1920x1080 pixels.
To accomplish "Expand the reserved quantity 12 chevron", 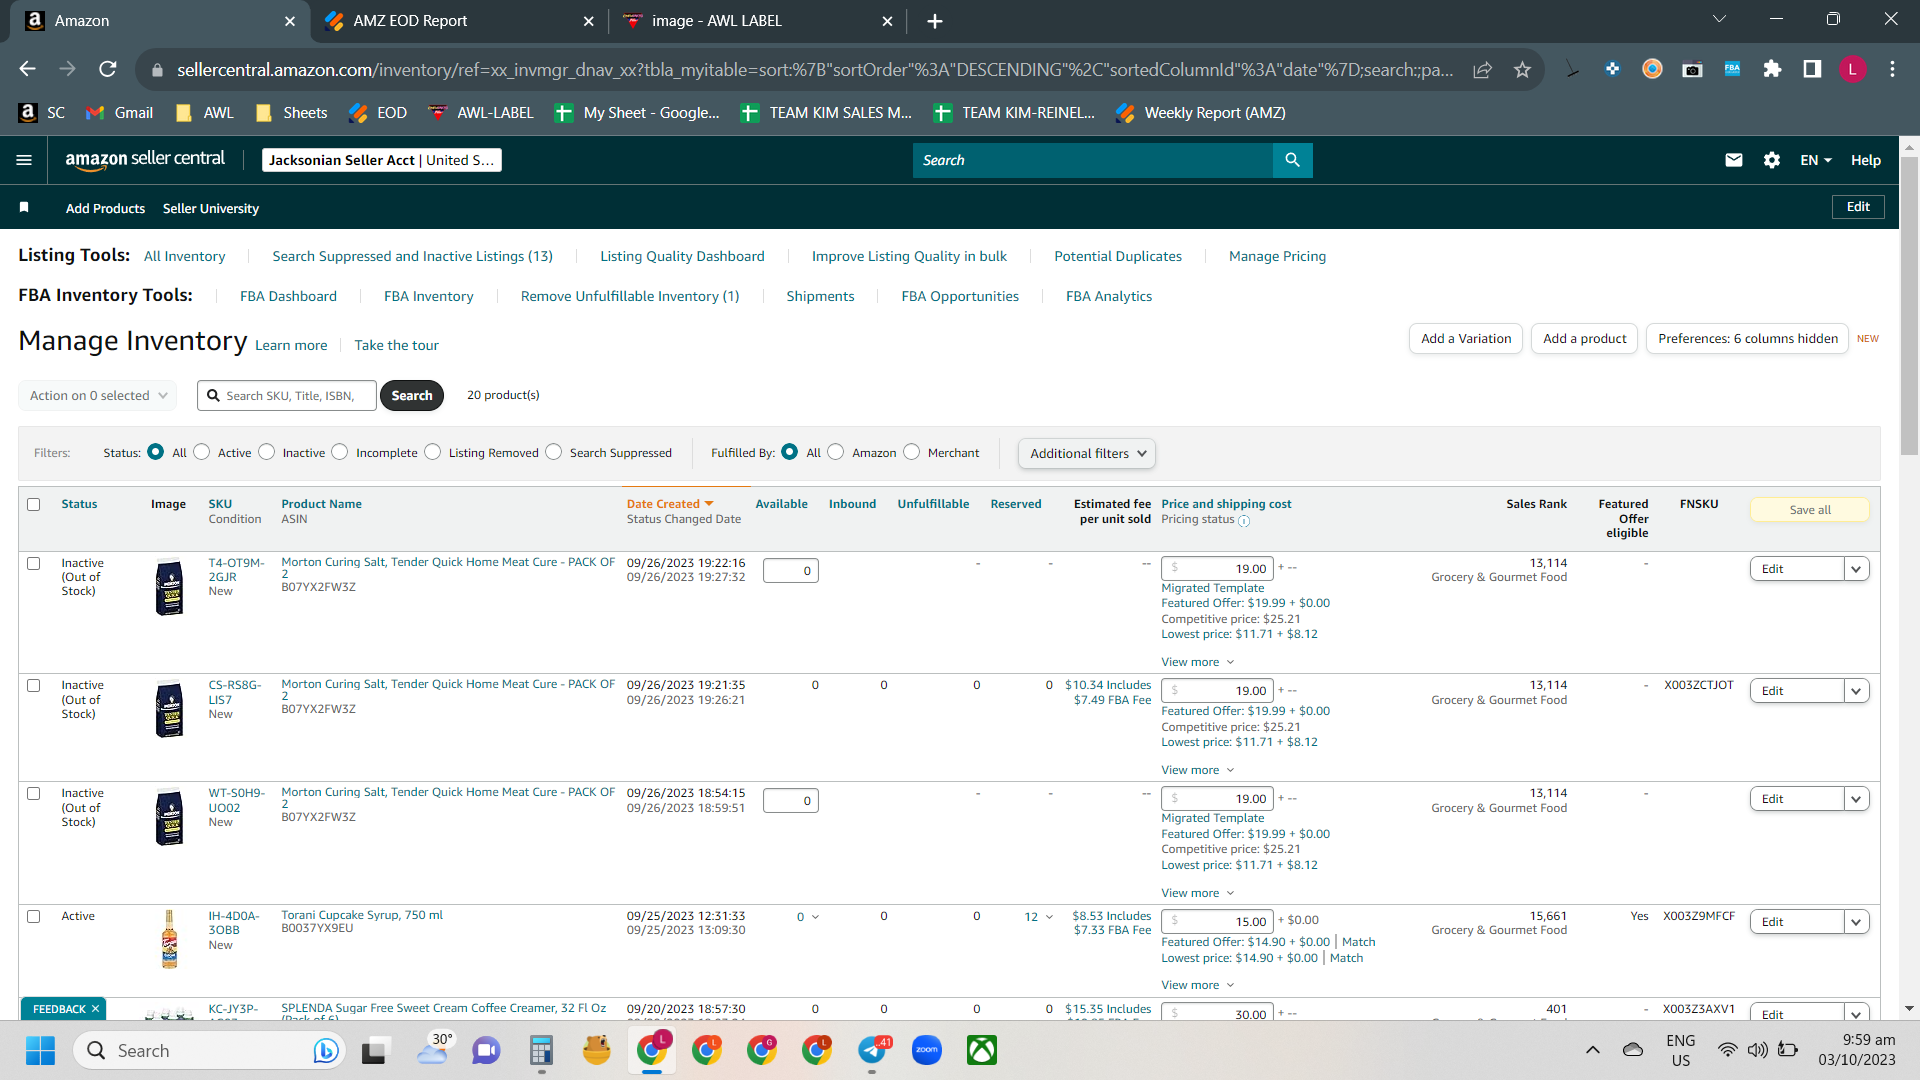I will click(x=1049, y=917).
